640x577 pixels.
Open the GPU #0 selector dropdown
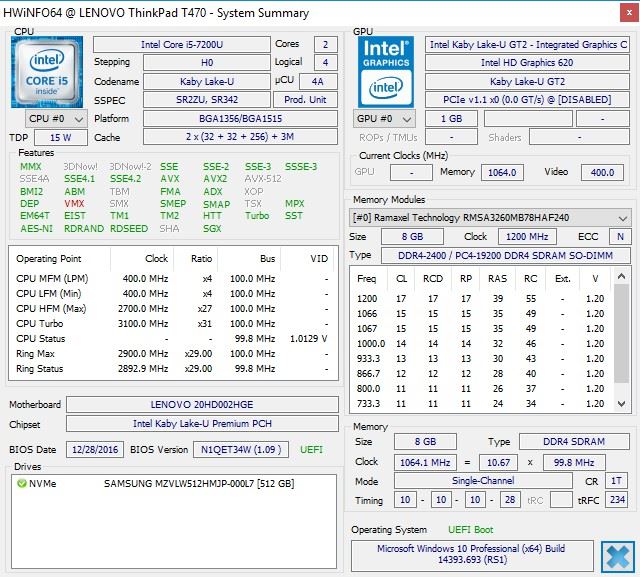384,119
